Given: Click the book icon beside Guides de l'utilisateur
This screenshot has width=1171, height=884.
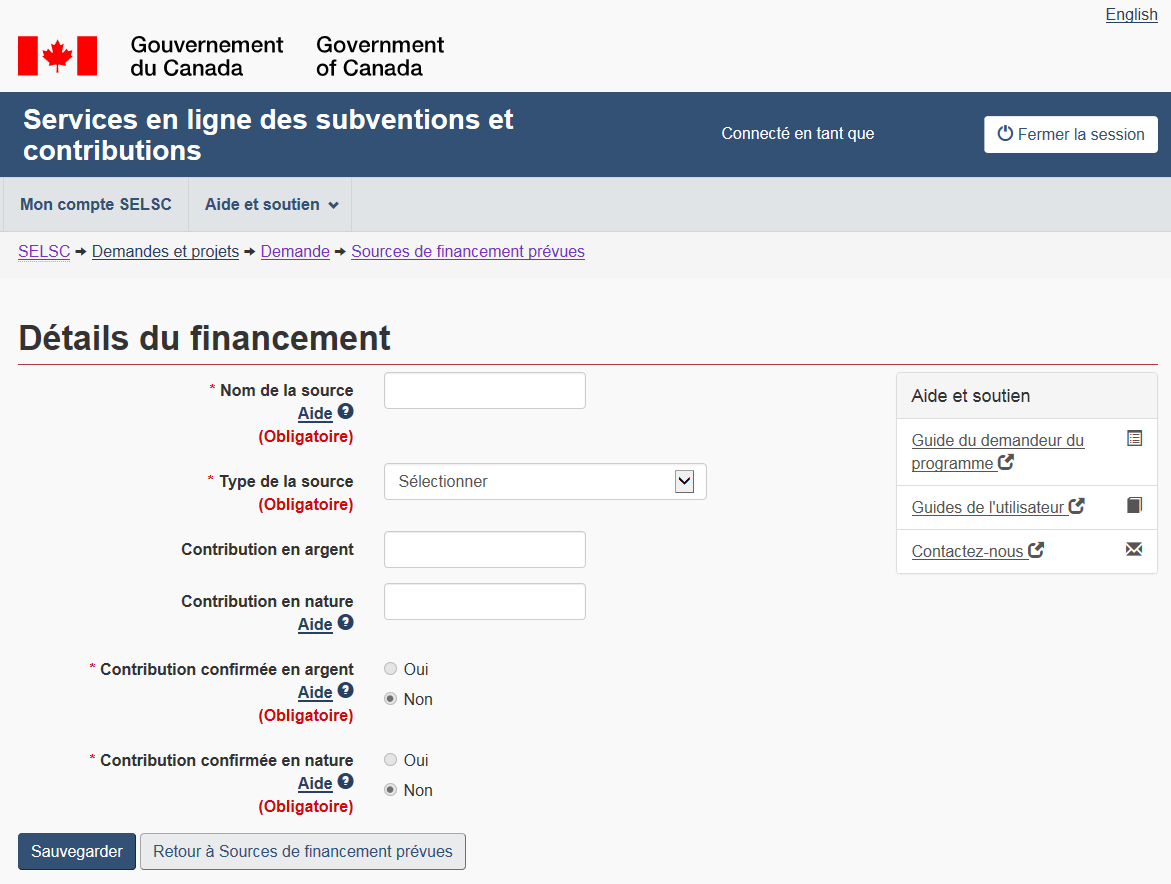Looking at the screenshot, I should coord(1134,505).
